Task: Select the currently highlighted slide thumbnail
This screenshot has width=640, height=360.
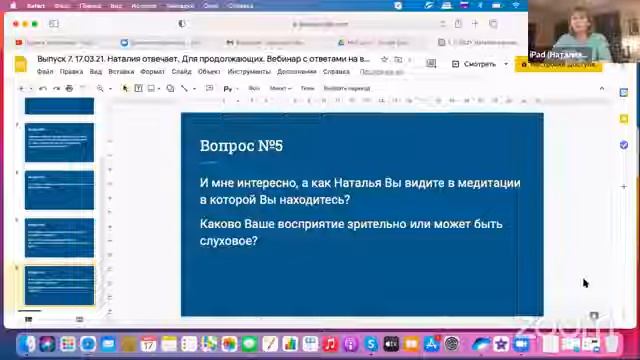Action: (59, 285)
